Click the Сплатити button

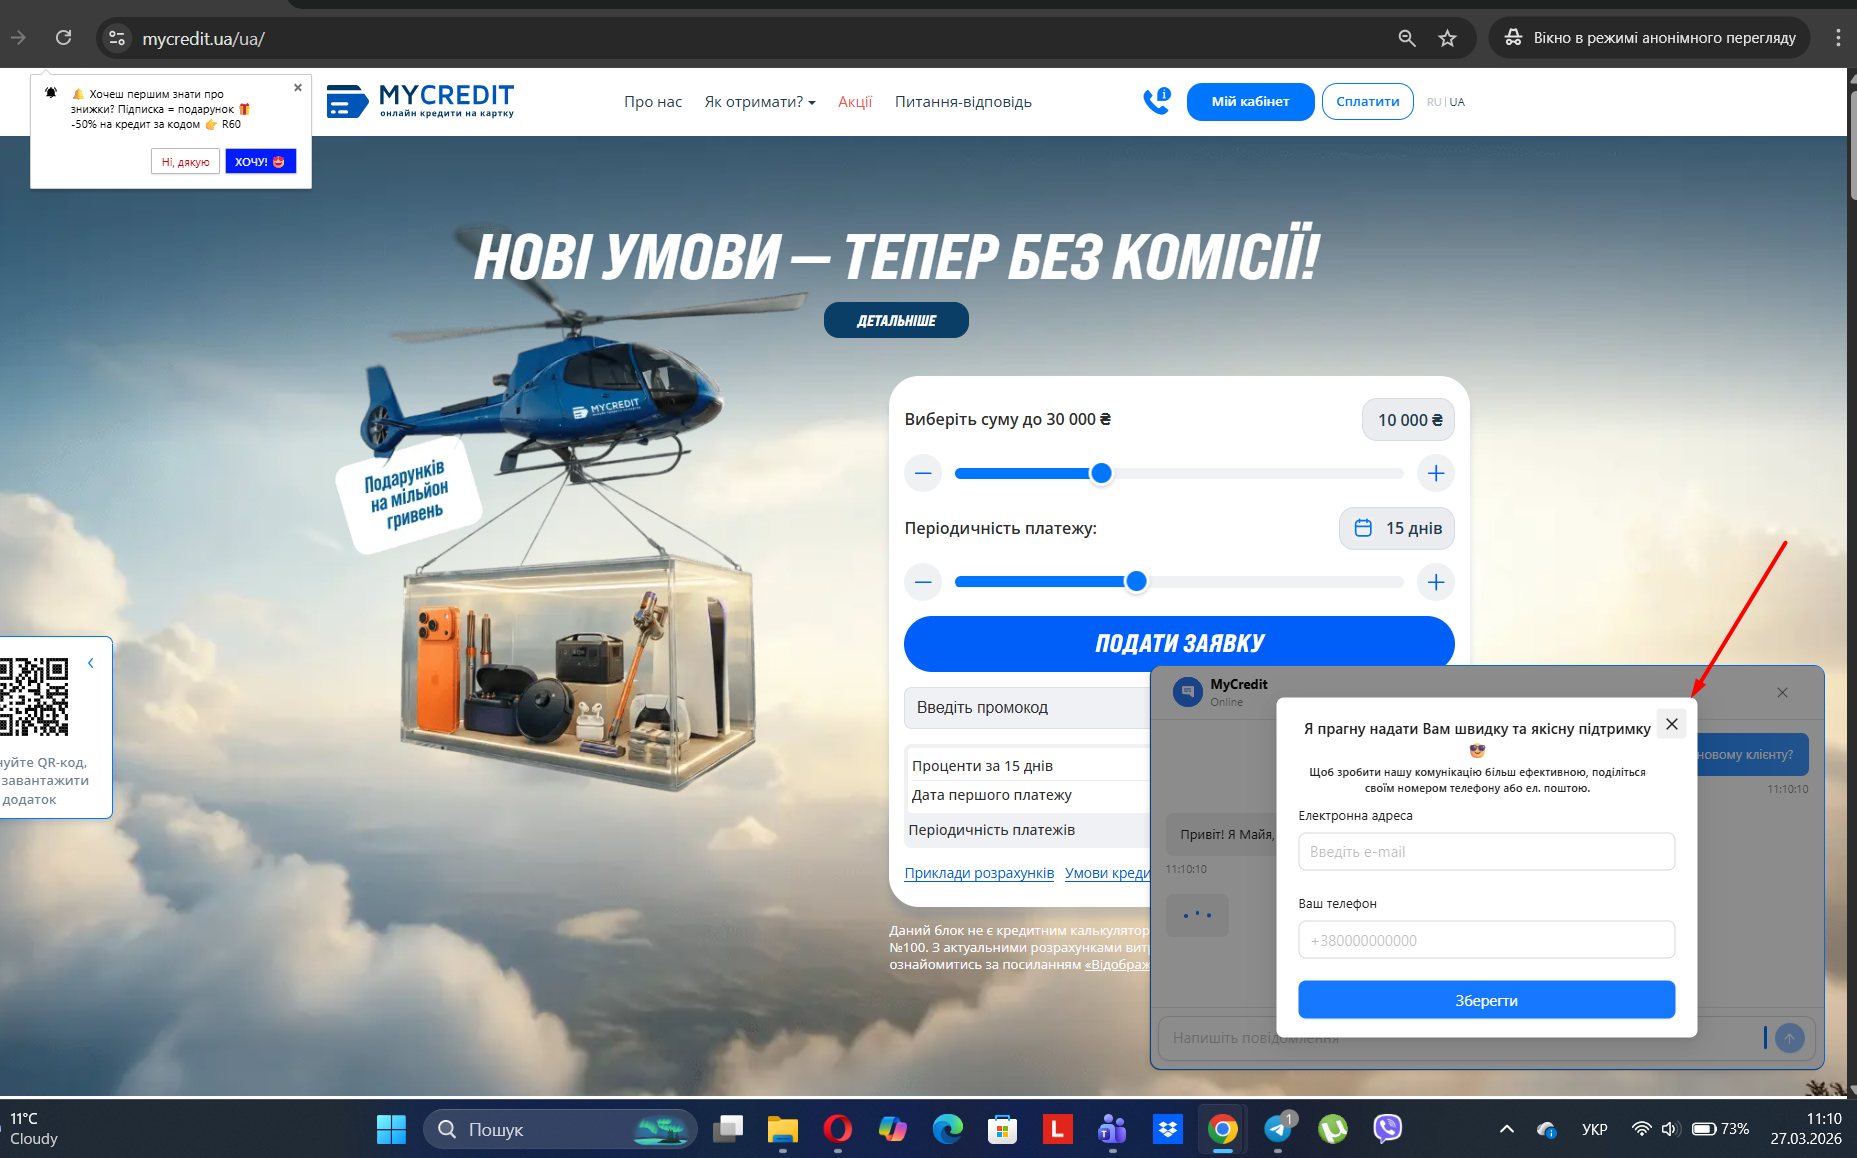1368,102
